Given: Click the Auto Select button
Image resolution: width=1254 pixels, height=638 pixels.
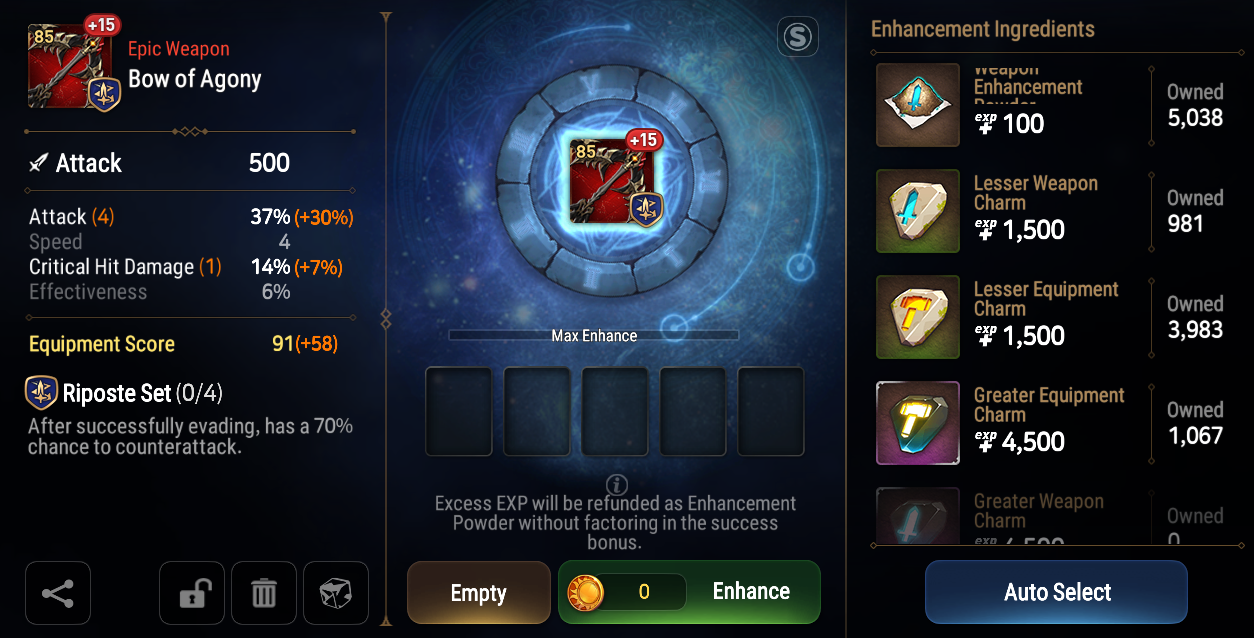Looking at the screenshot, I should point(1056,592).
